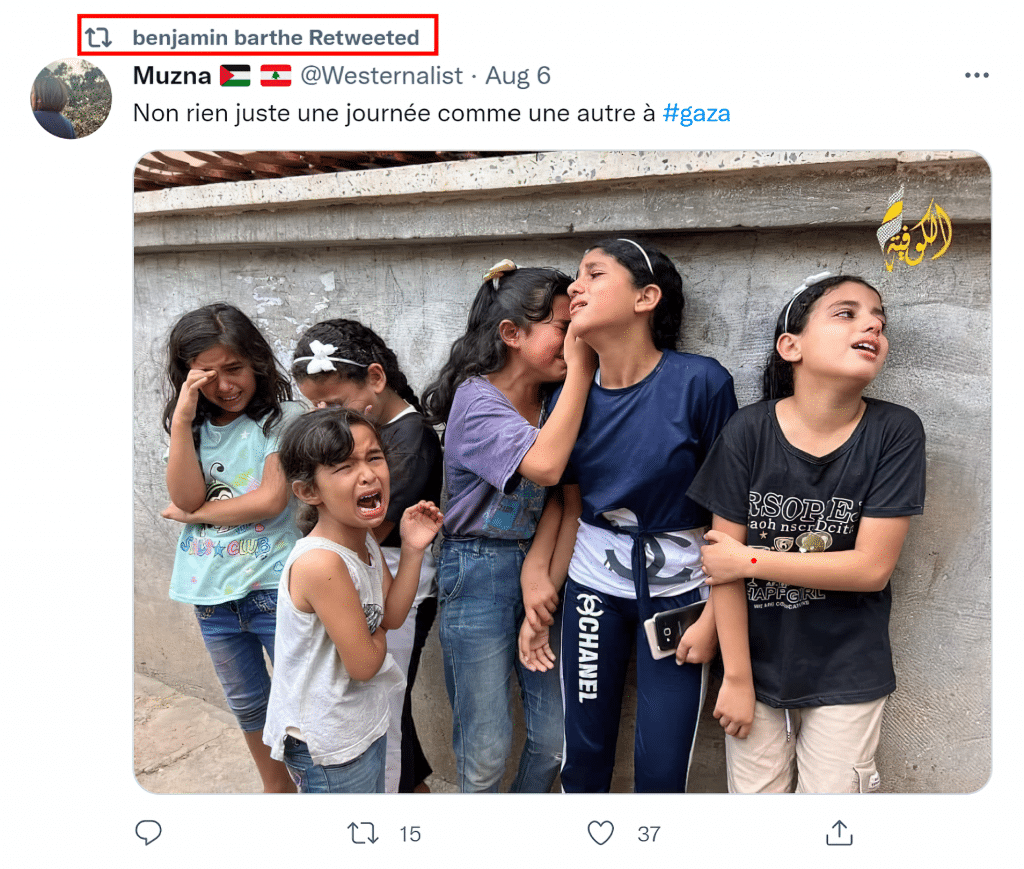Open the attached tweet photo
This screenshot has width=1024, height=869.
561,470
